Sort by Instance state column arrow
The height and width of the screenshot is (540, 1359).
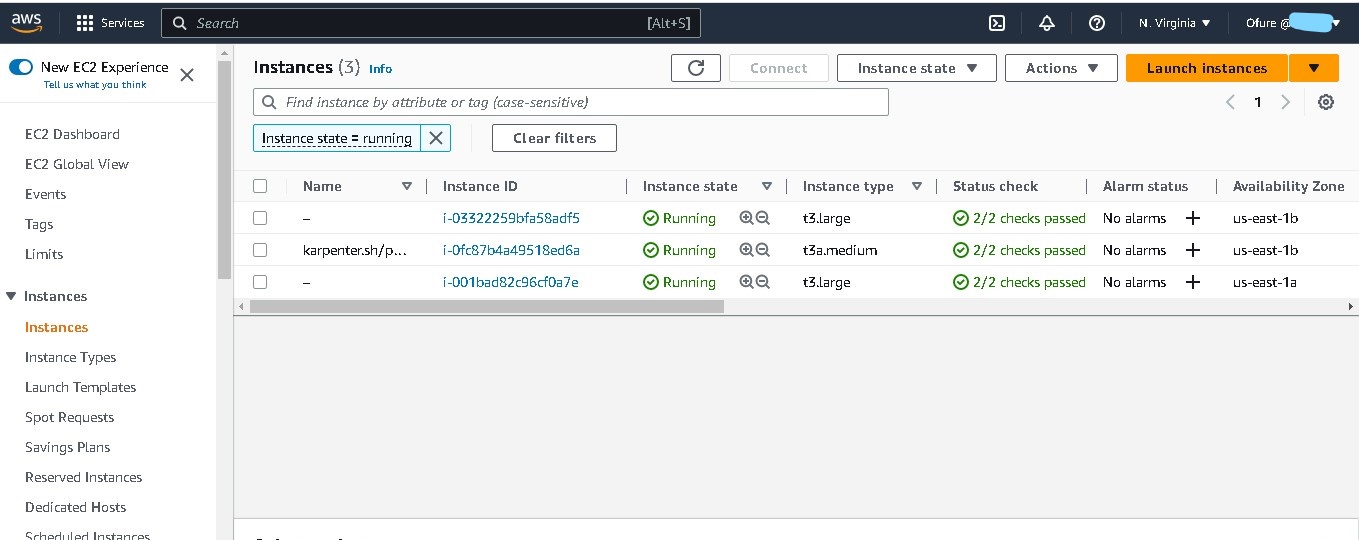point(767,186)
